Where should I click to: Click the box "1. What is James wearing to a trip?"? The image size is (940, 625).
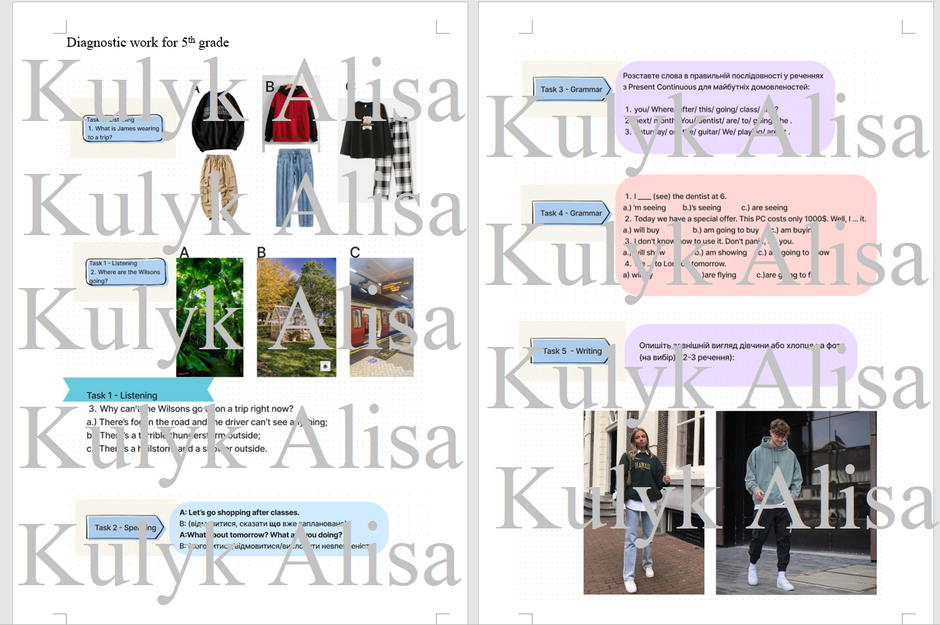point(123,128)
